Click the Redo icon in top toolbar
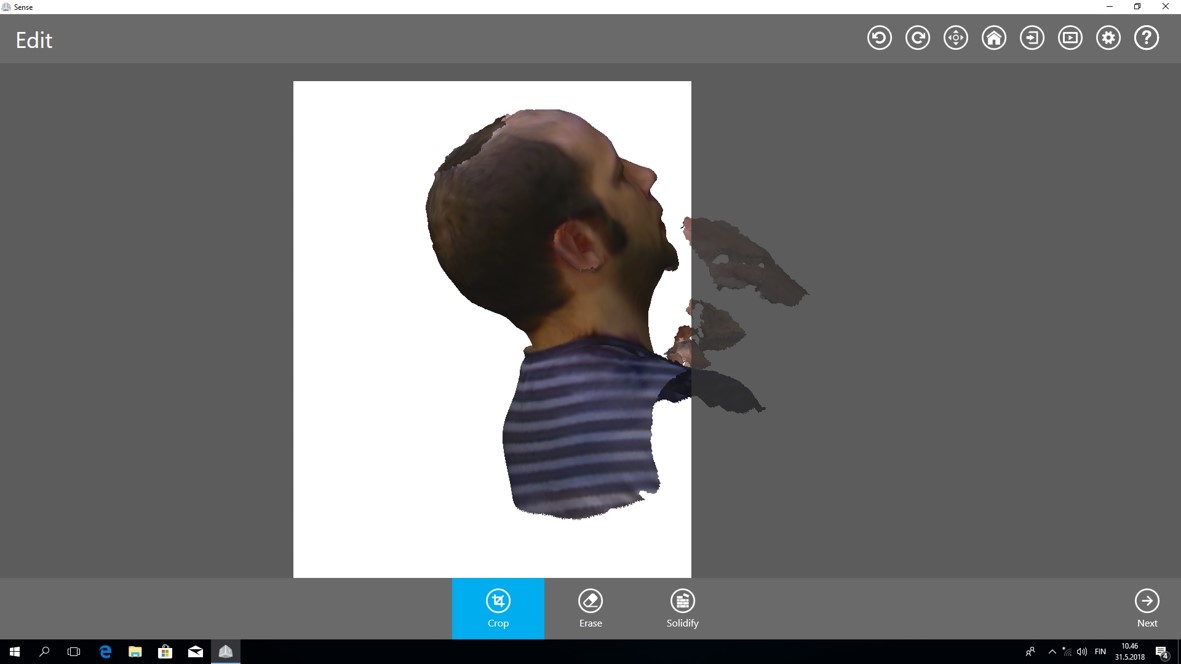 [917, 38]
